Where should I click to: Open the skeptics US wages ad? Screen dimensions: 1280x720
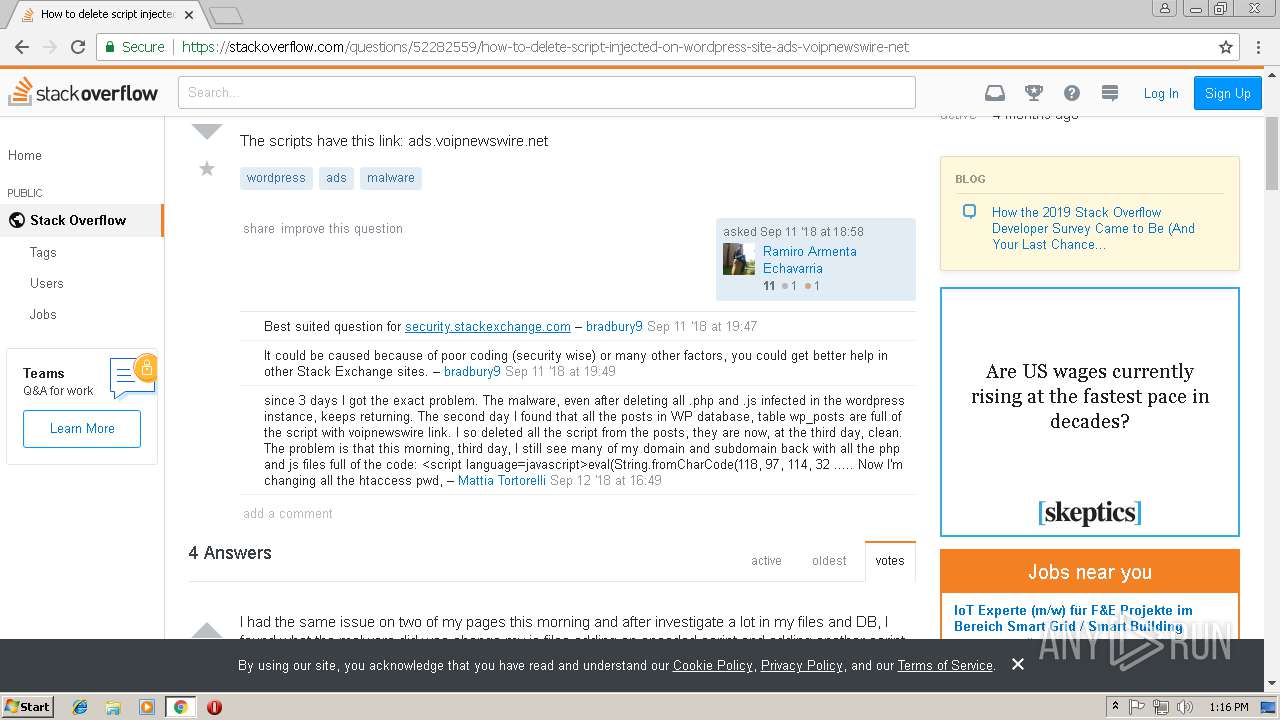[1090, 412]
